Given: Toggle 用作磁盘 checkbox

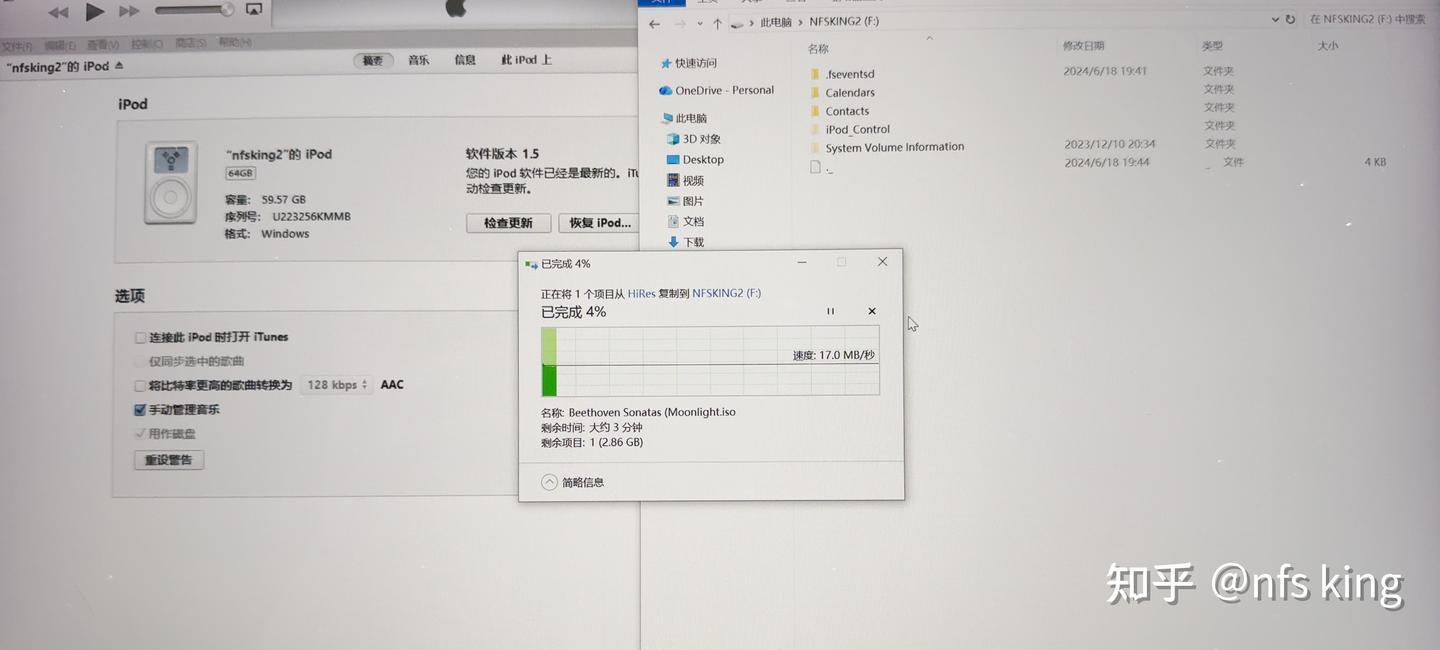Looking at the screenshot, I should pyautogui.click(x=140, y=434).
